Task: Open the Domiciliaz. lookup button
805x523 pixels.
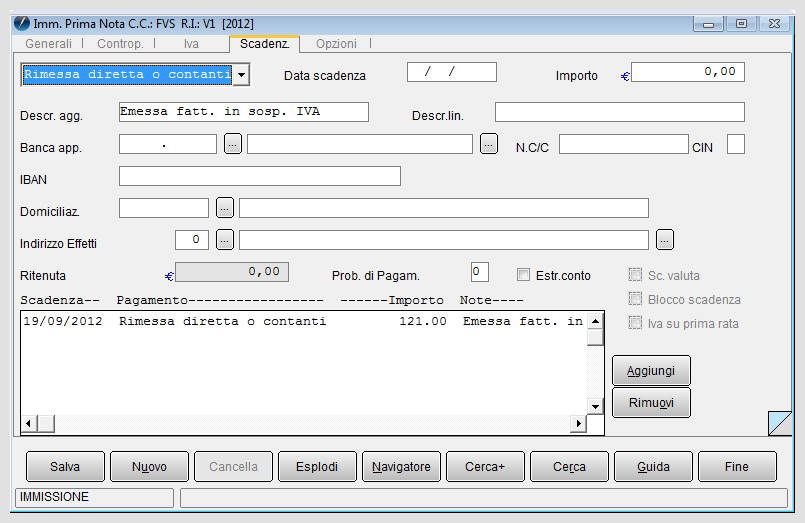Action: click(225, 208)
